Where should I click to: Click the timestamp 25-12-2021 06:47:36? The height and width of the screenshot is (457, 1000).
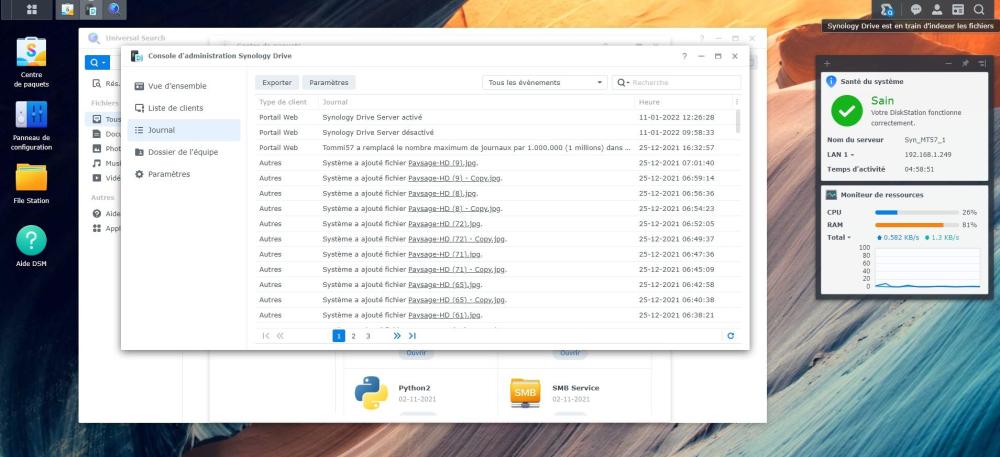(x=676, y=254)
